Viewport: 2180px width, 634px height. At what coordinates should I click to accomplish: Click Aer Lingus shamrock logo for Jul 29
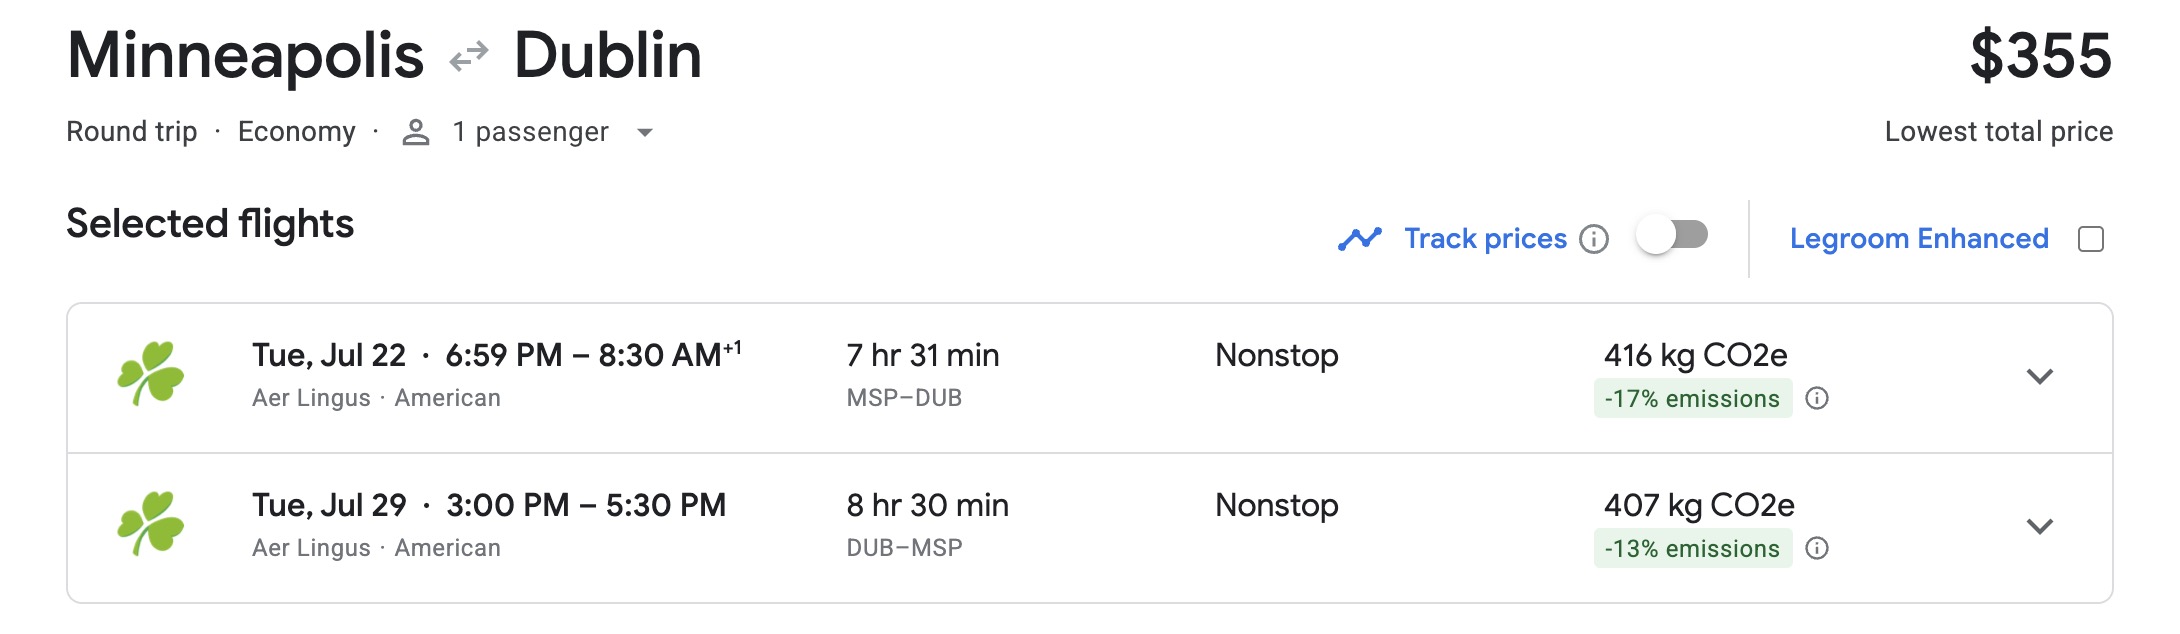(151, 523)
